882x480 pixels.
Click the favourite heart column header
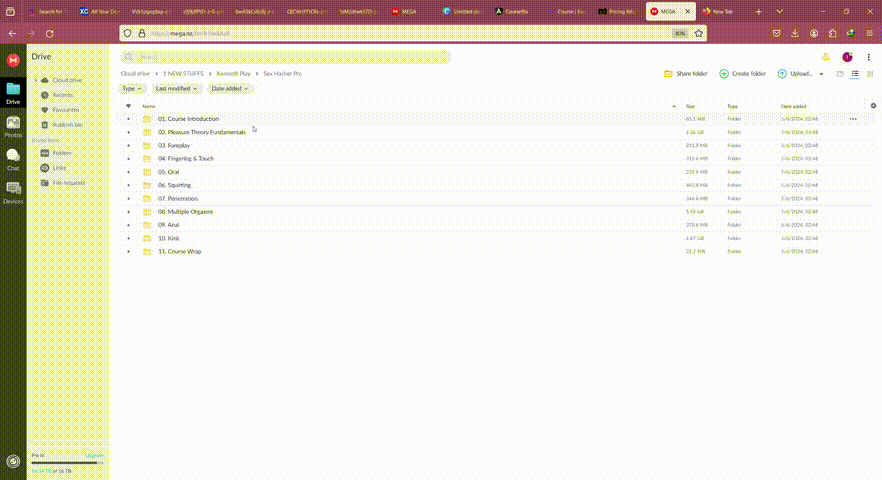click(x=128, y=106)
